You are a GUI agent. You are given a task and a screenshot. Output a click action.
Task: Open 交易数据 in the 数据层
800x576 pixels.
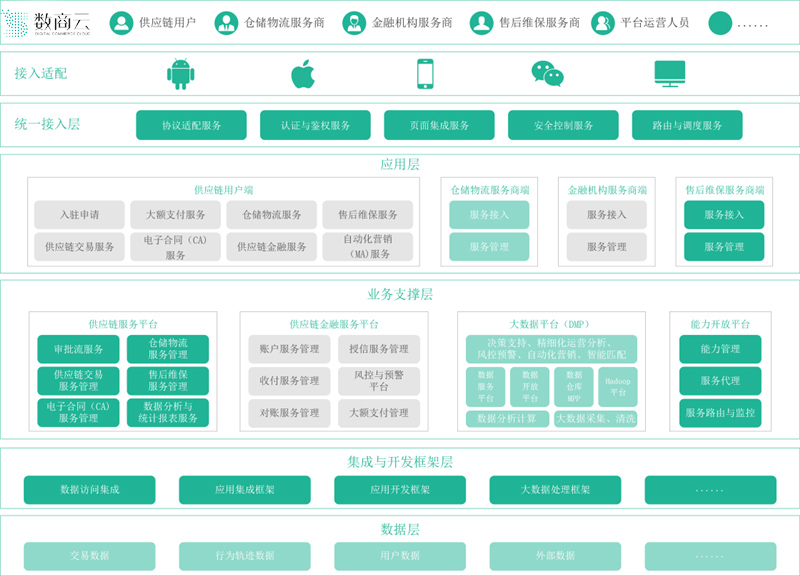90,554
